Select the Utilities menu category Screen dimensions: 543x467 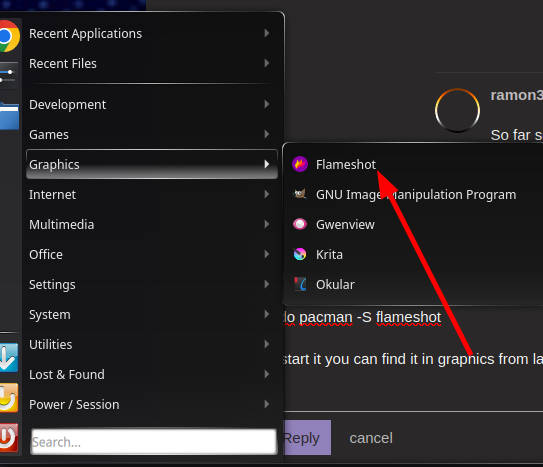152,344
